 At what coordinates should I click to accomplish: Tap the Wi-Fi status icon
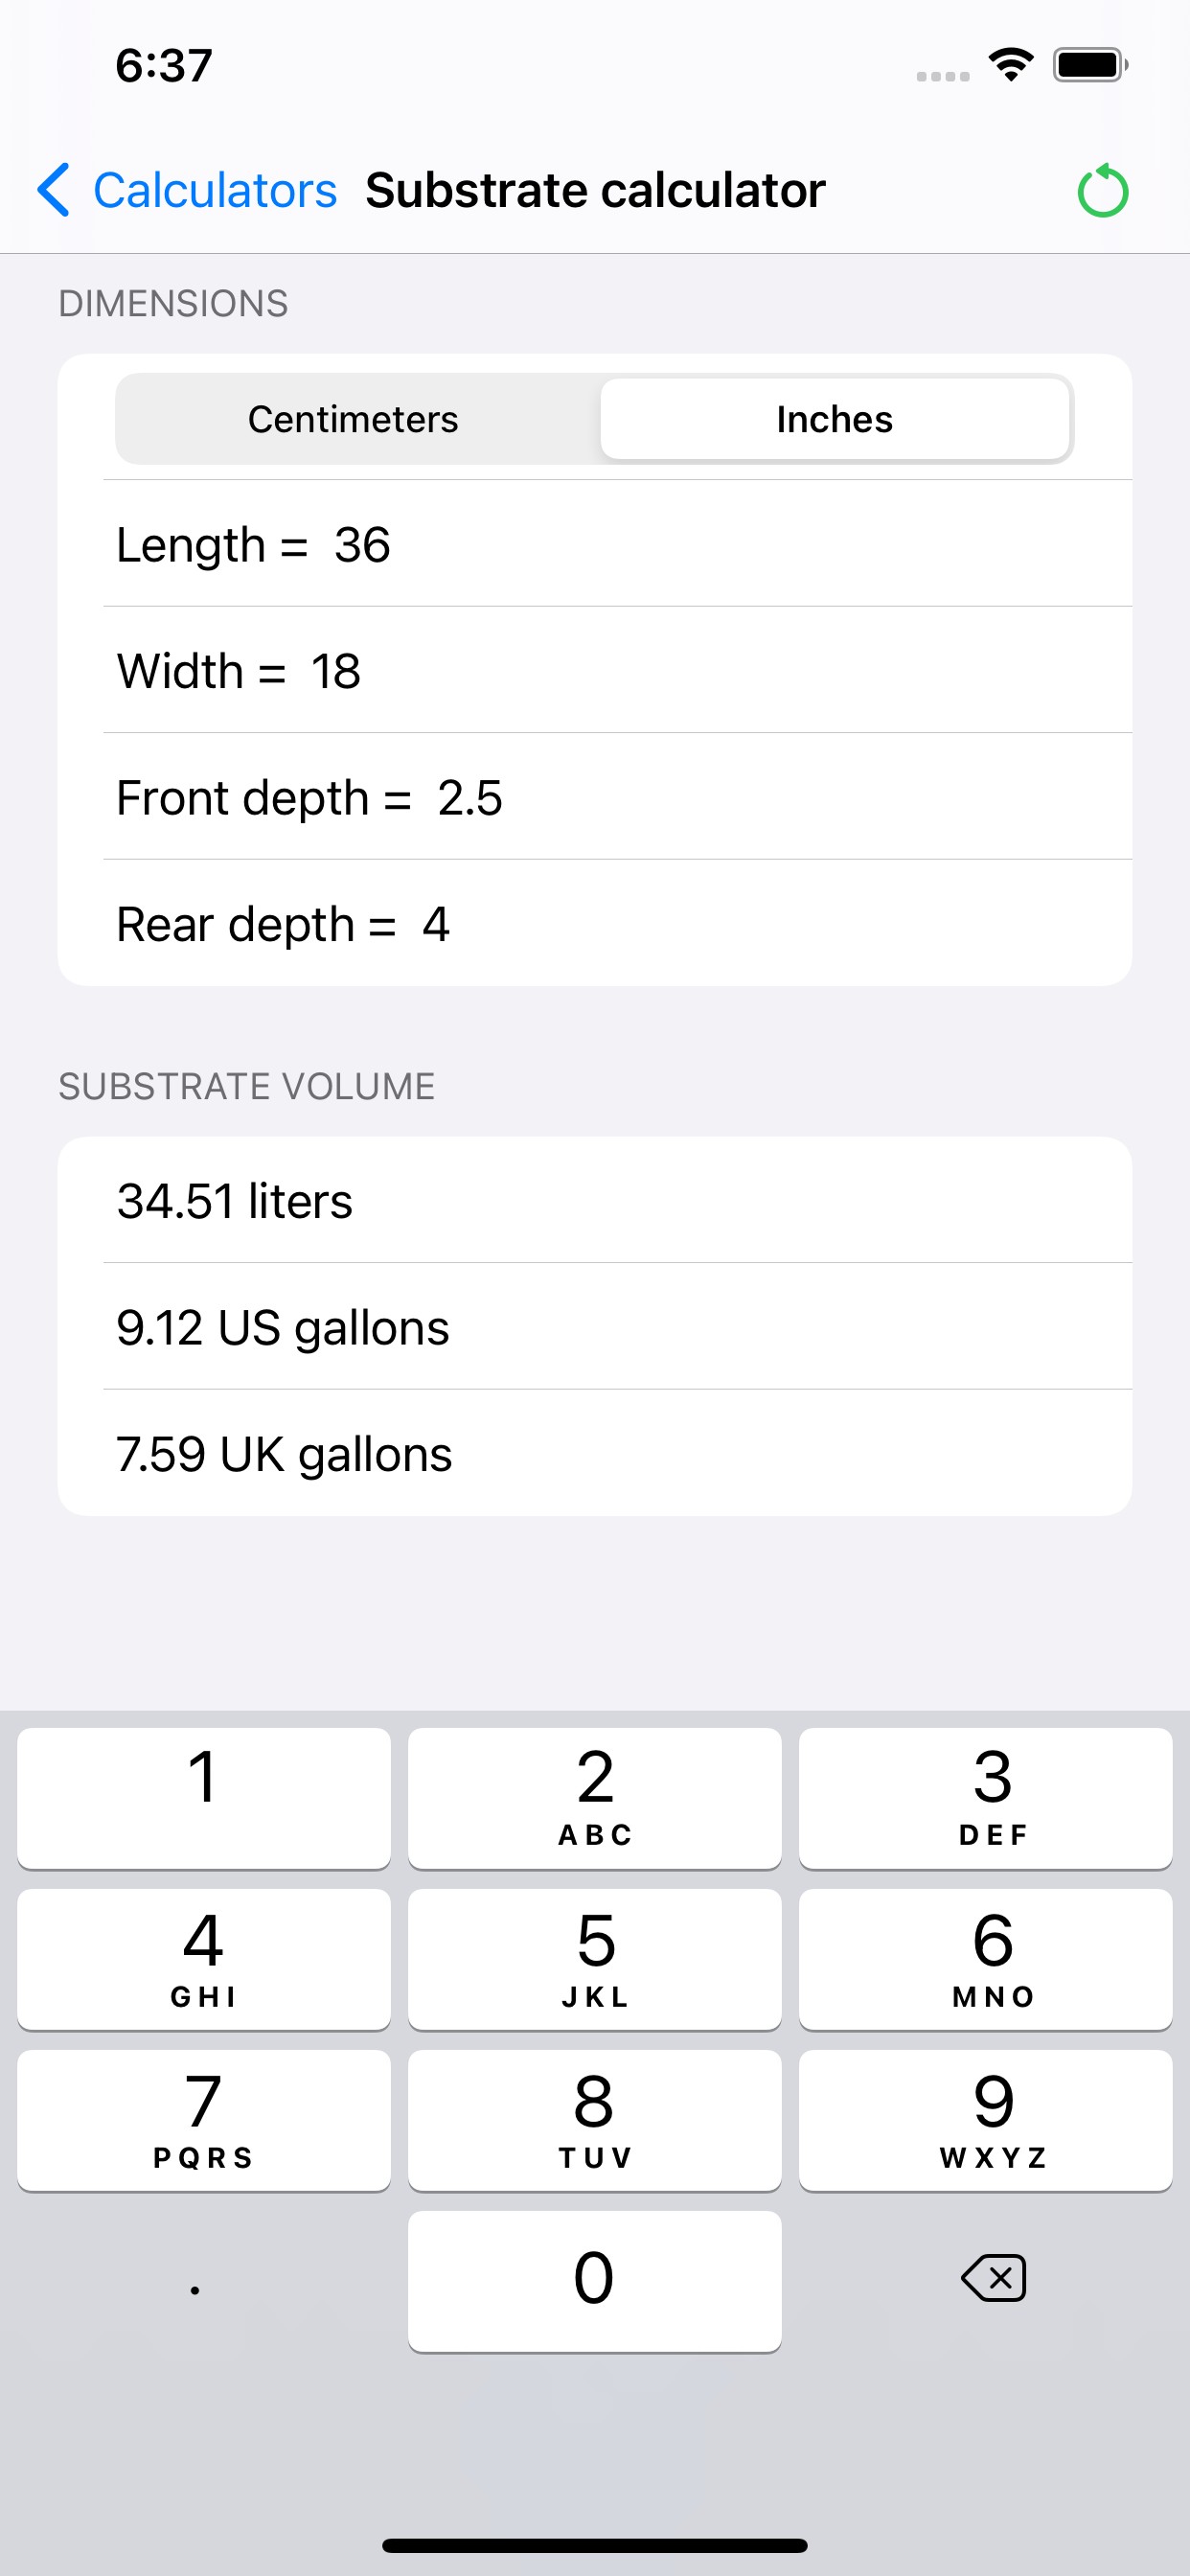[x=1010, y=66]
